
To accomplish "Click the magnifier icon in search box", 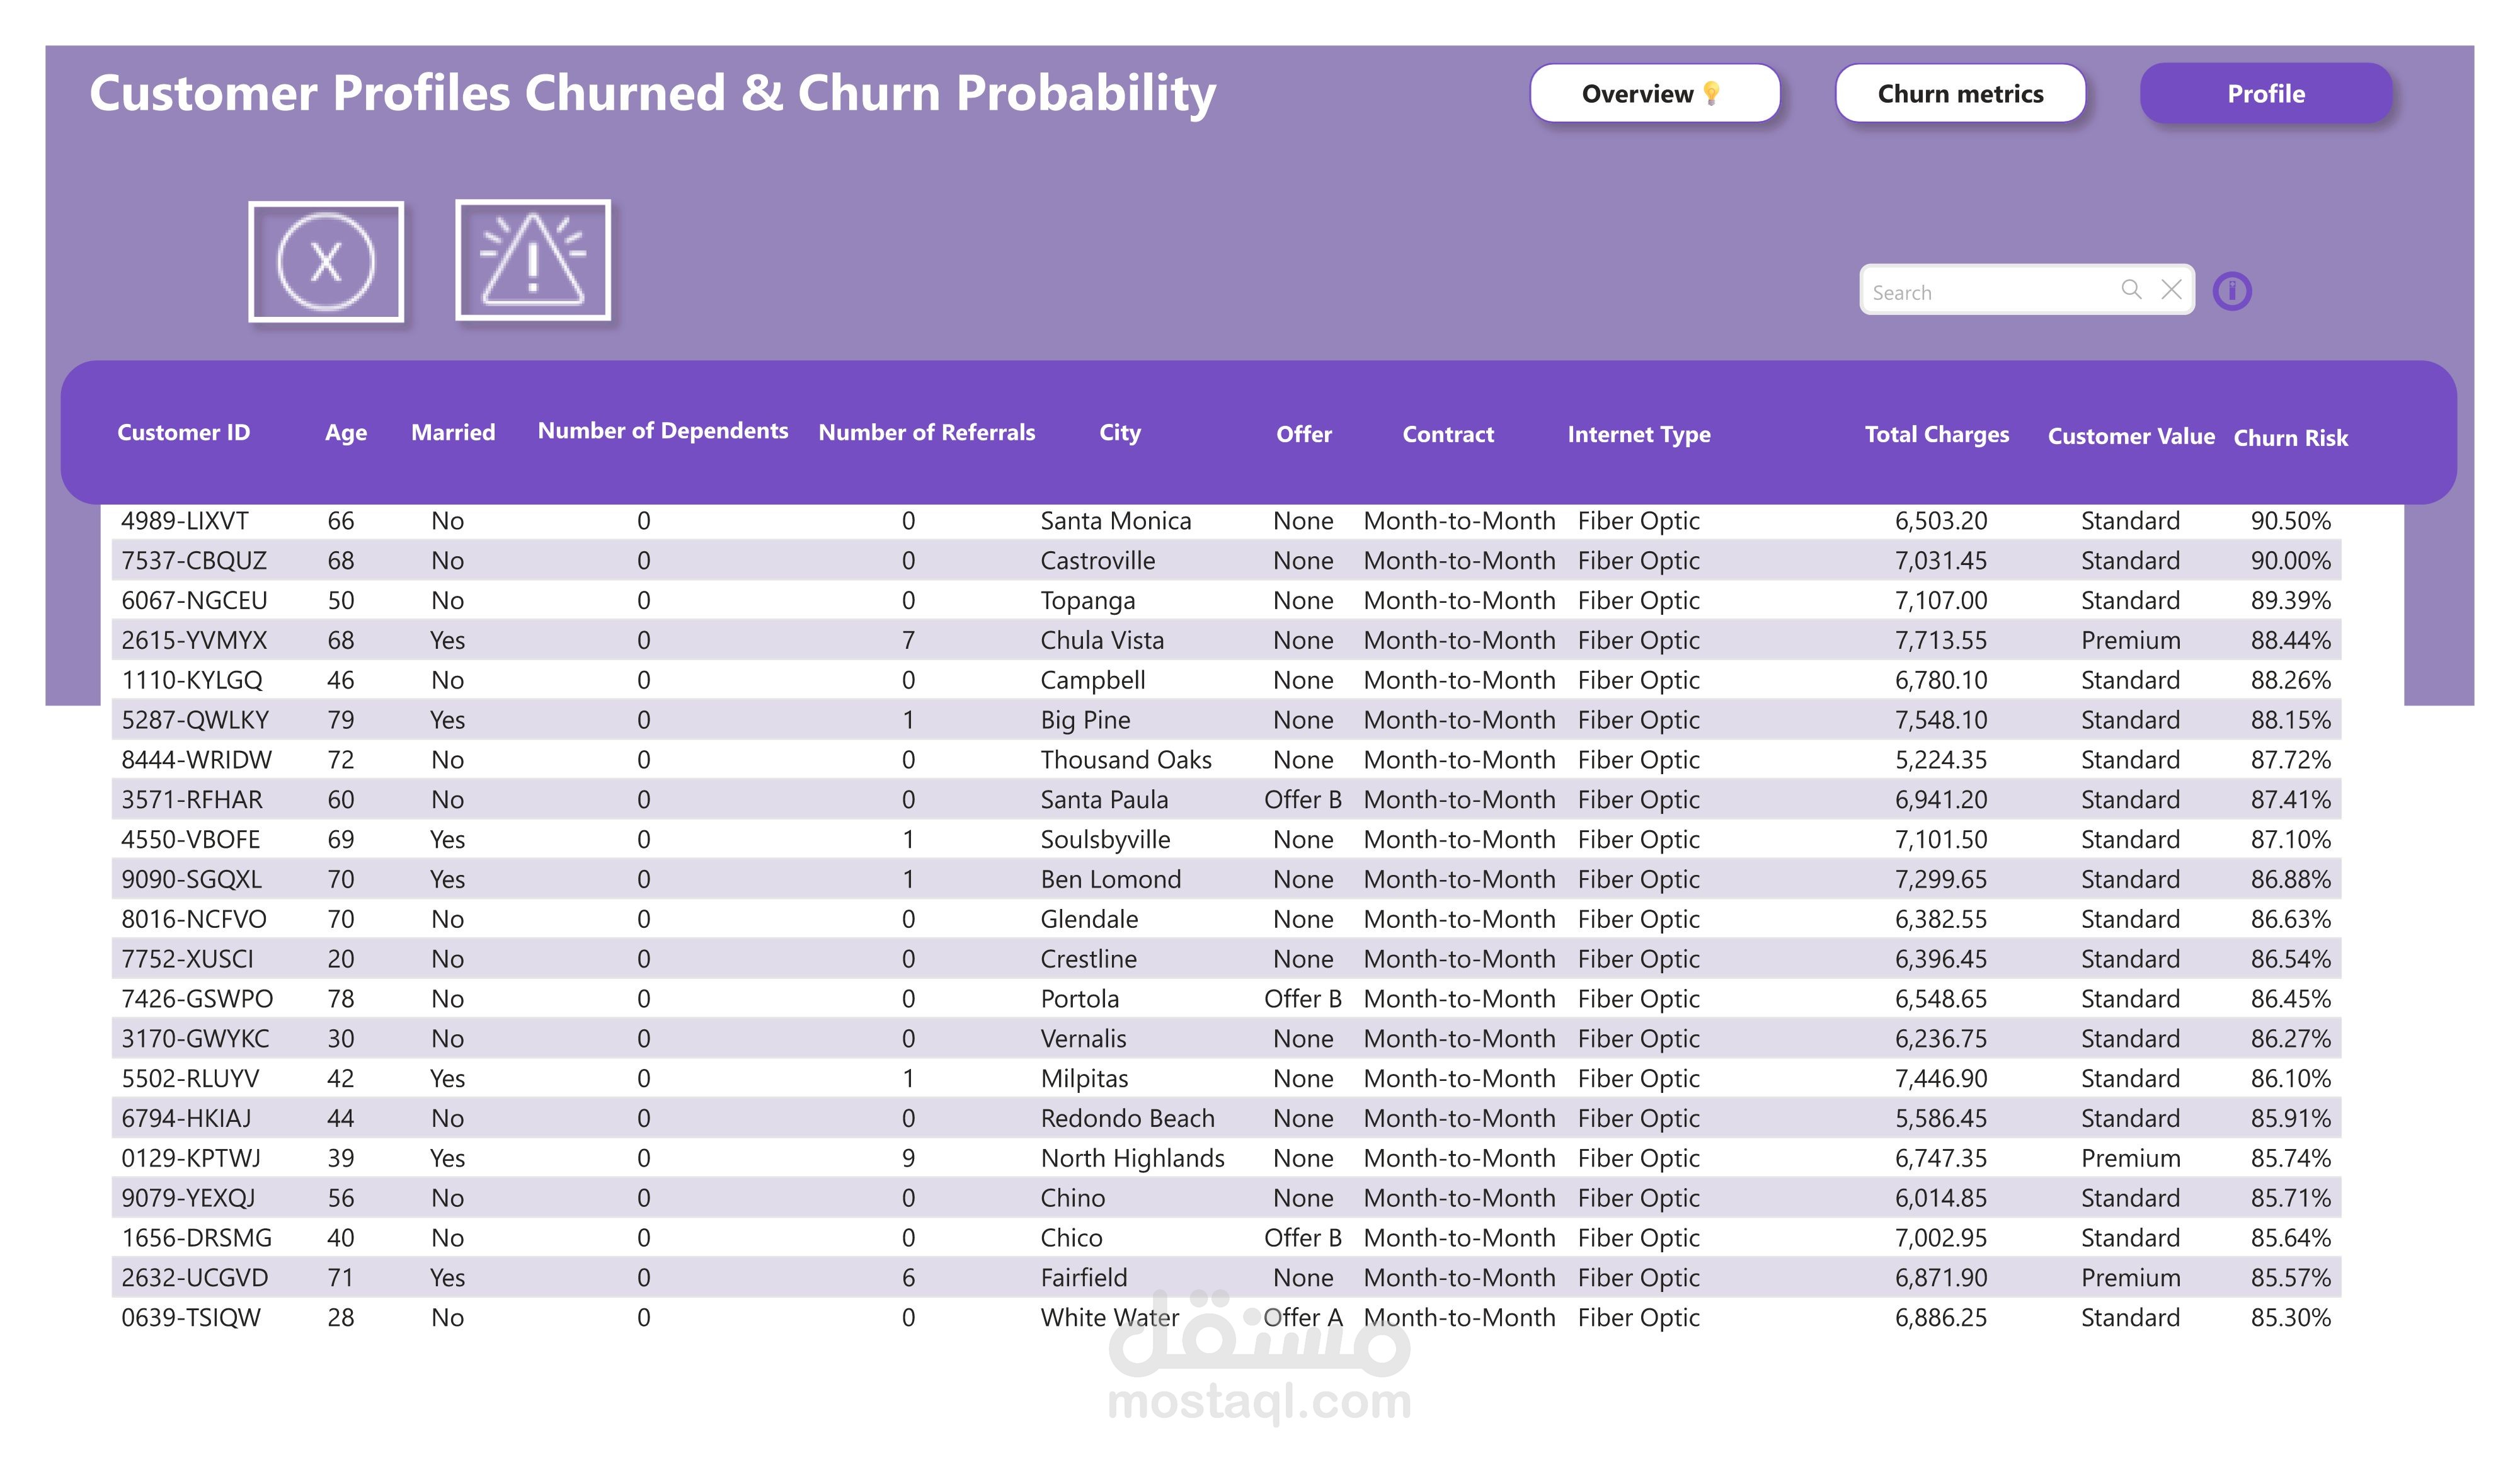I will point(2131,290).
